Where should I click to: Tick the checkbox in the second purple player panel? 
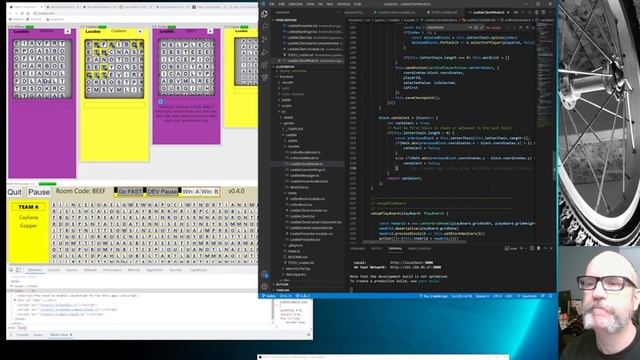(160, 101)
